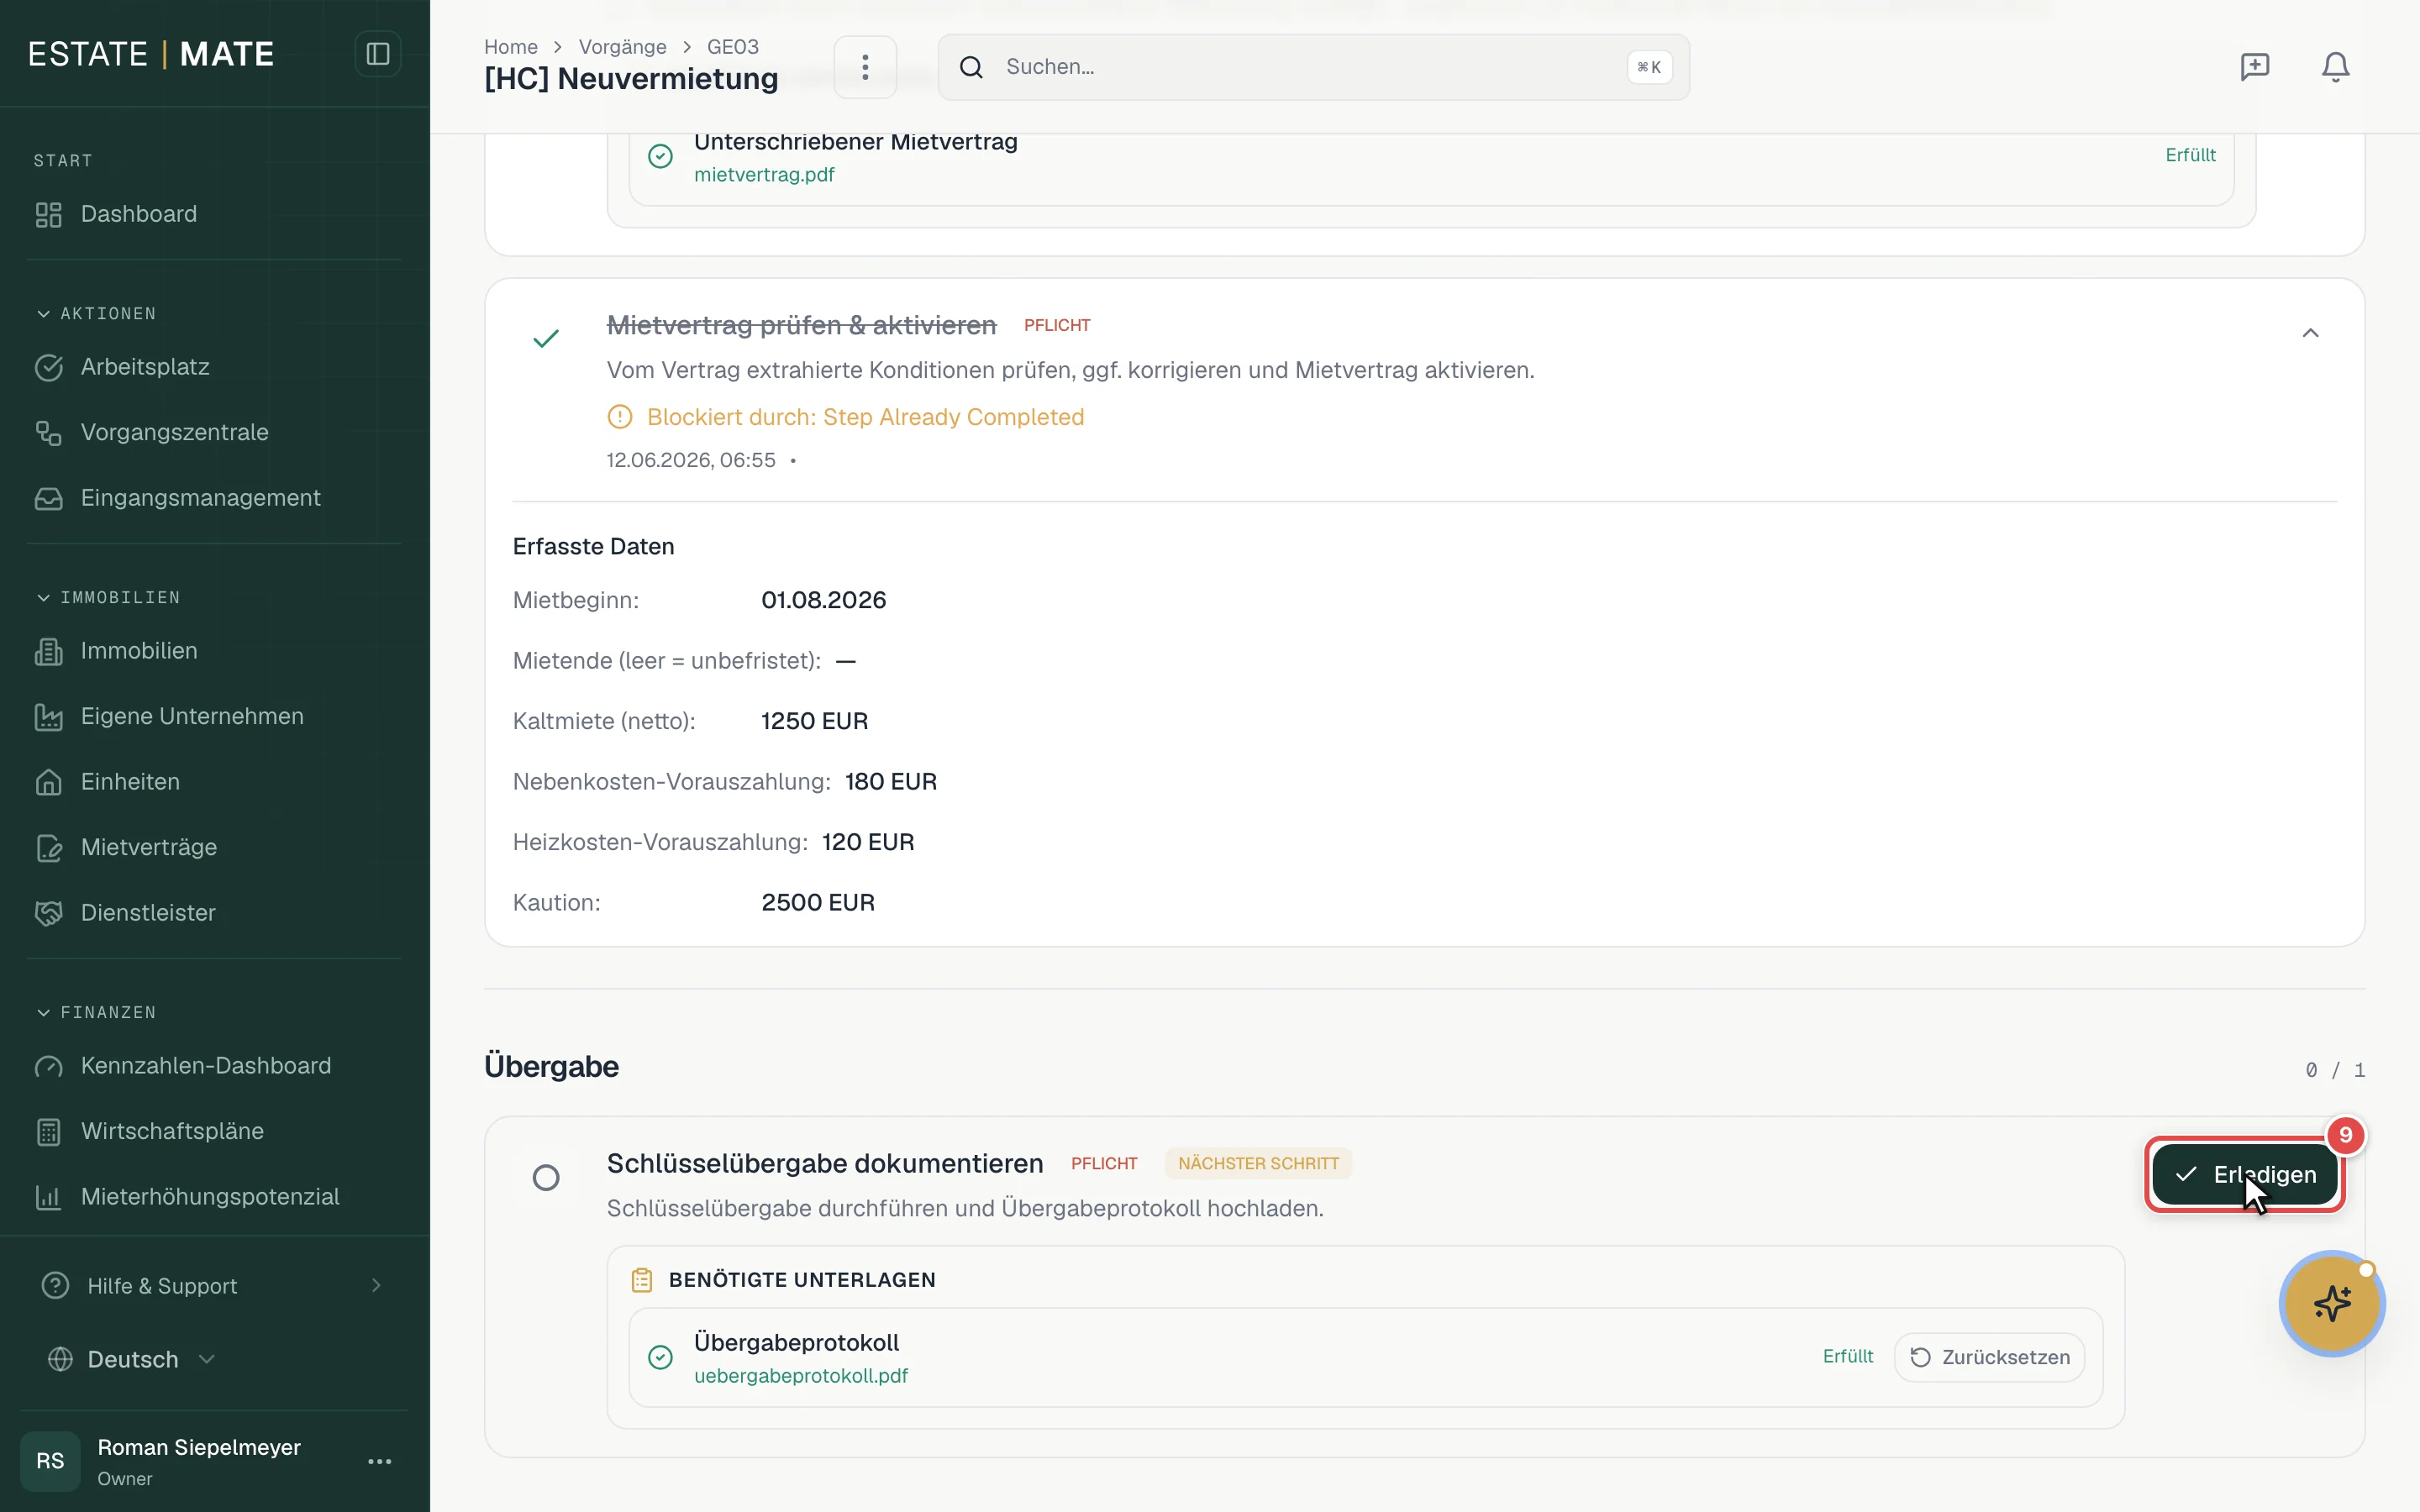
Task: Collapse the sidebar with the panel icon
Action: pyautogui.click(x=378, y=54)
